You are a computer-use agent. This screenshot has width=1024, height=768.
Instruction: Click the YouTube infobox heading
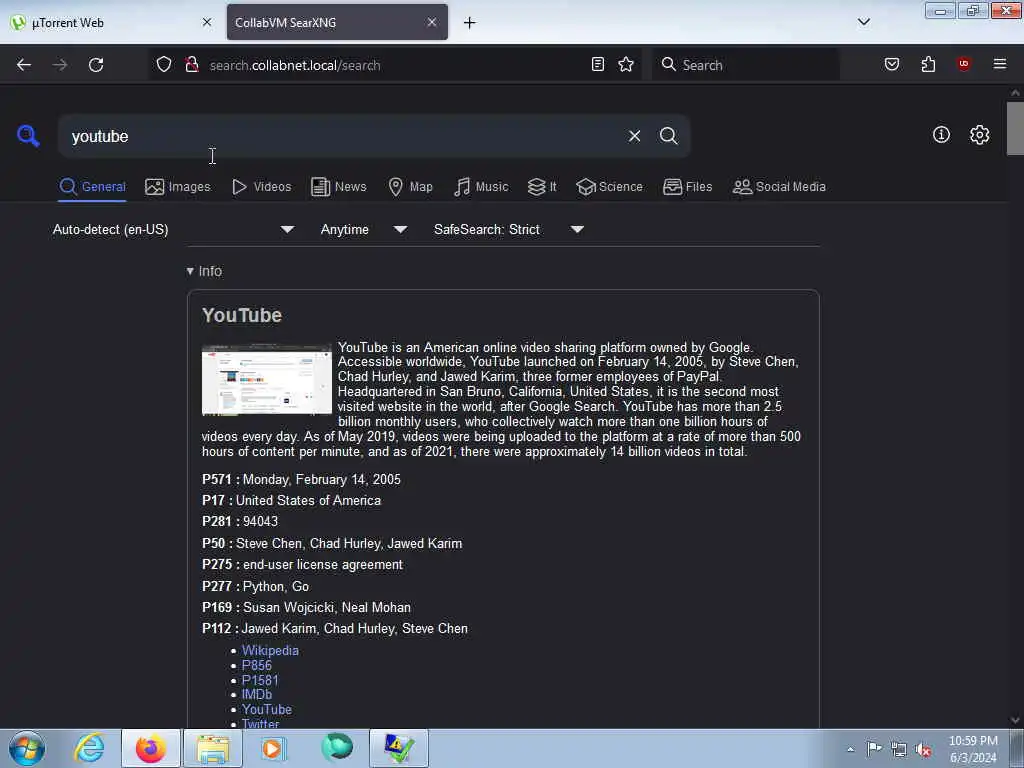coord(242,315)
